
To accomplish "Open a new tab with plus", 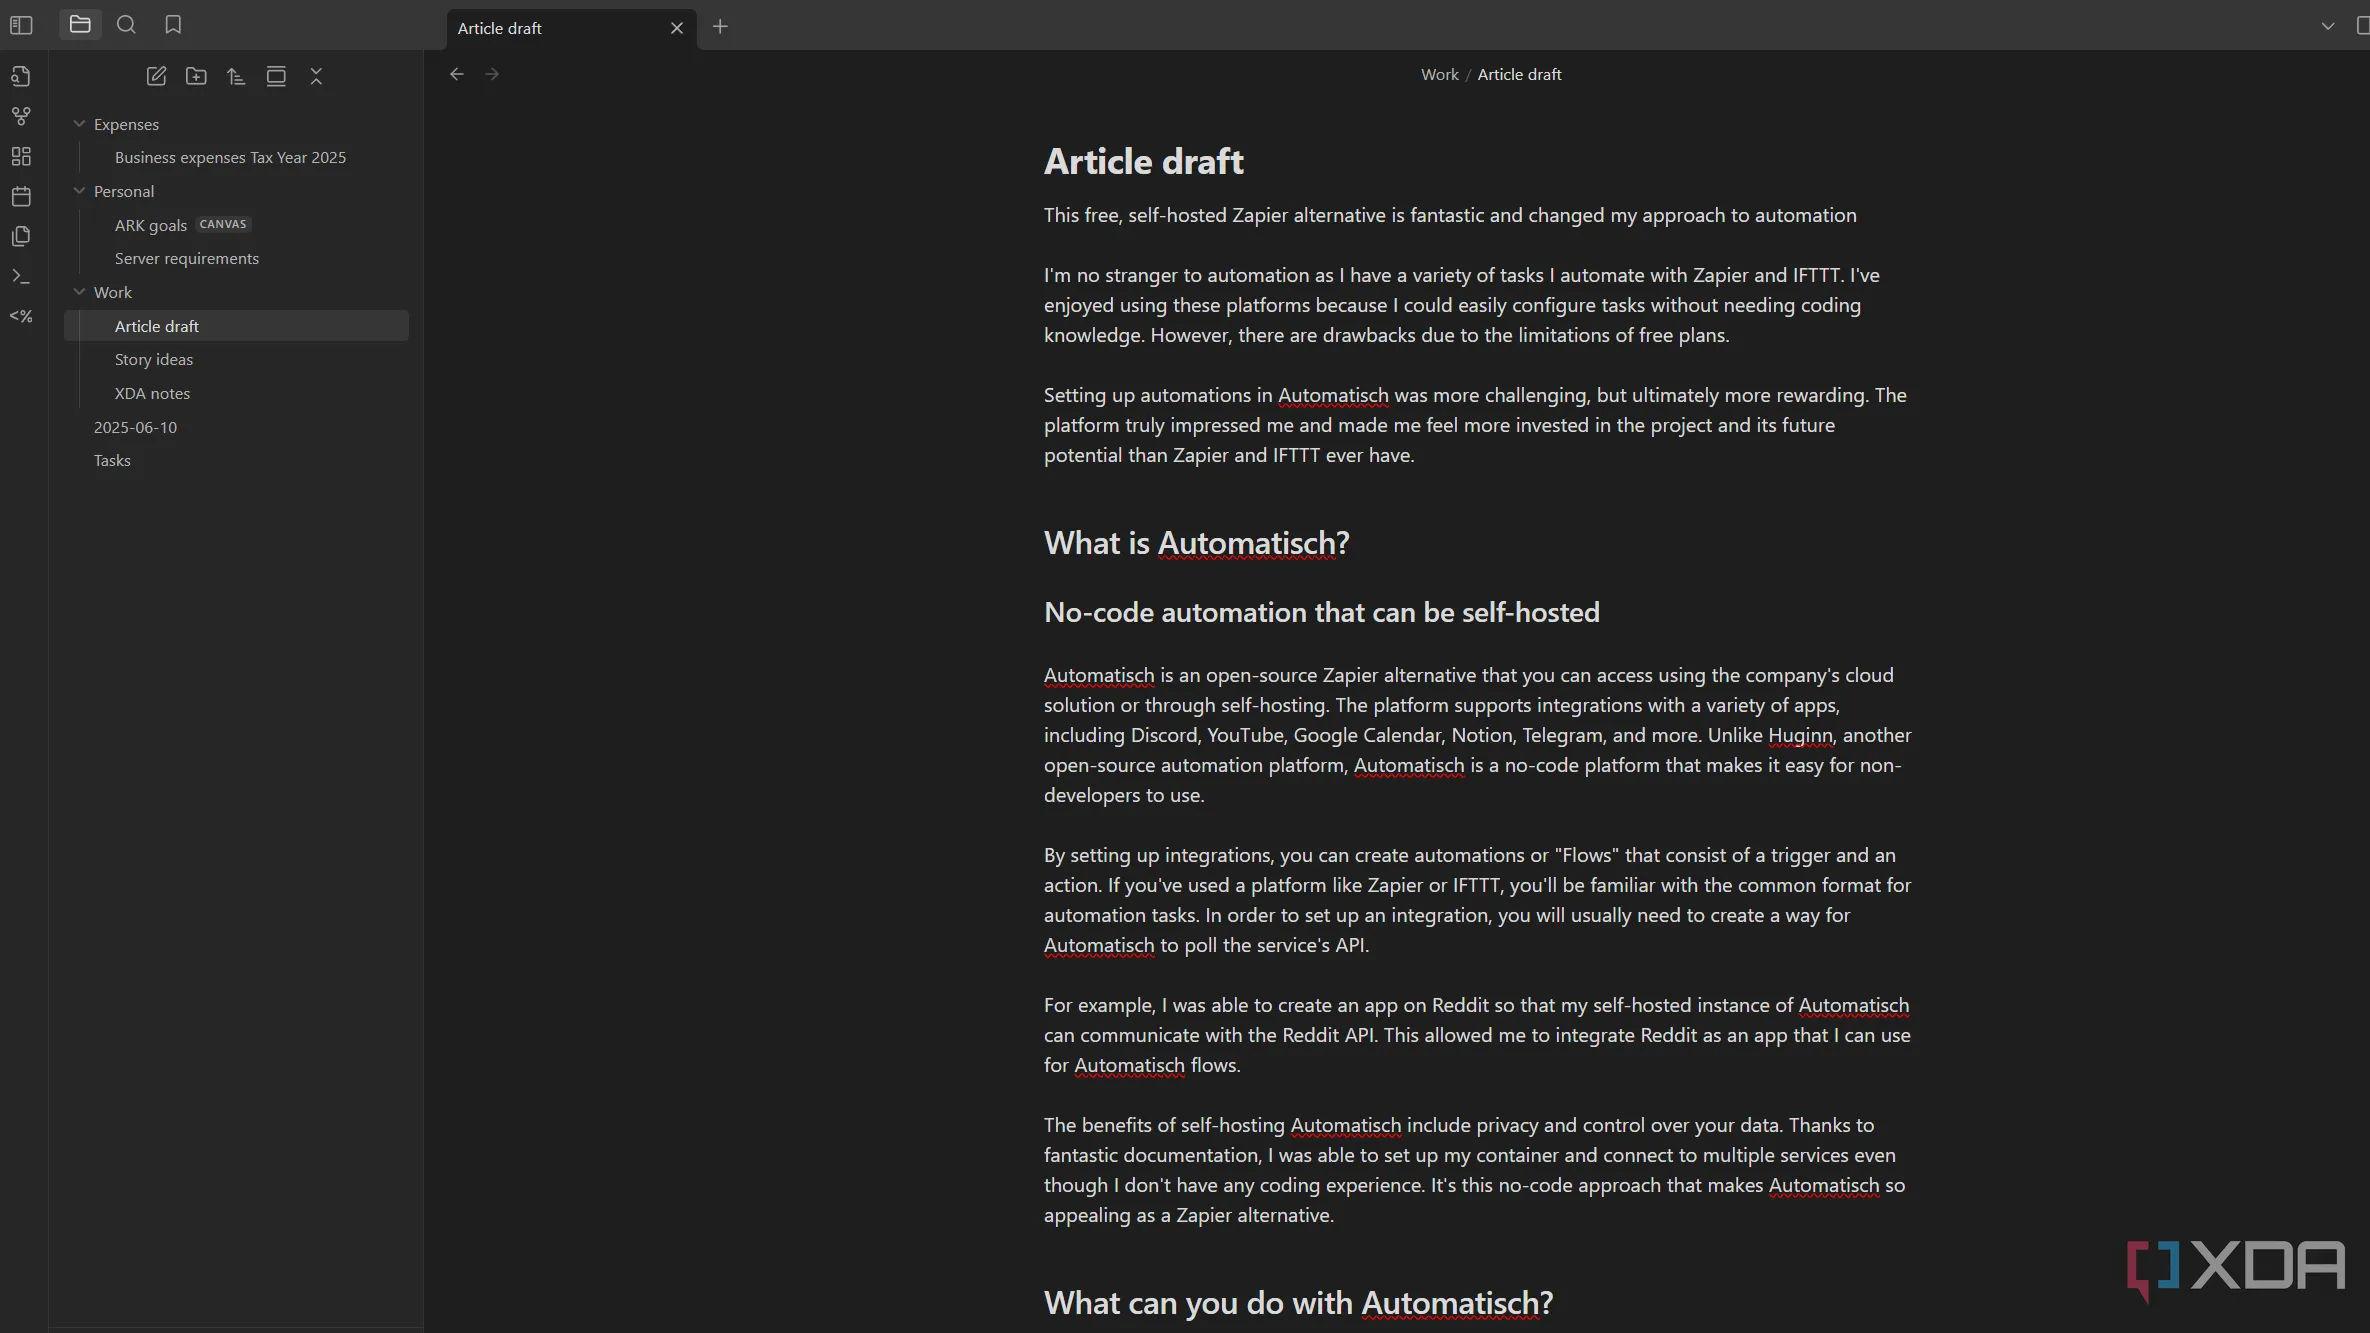I will tap(720, 27).
